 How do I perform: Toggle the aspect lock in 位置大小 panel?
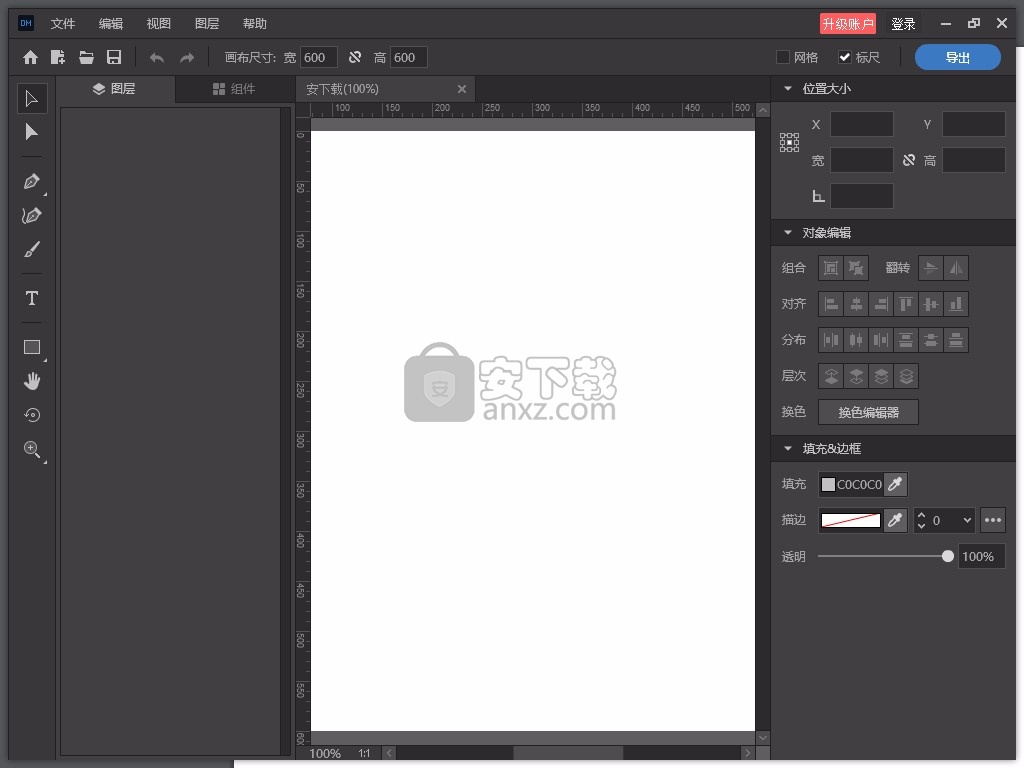click(x=908, y=160)
